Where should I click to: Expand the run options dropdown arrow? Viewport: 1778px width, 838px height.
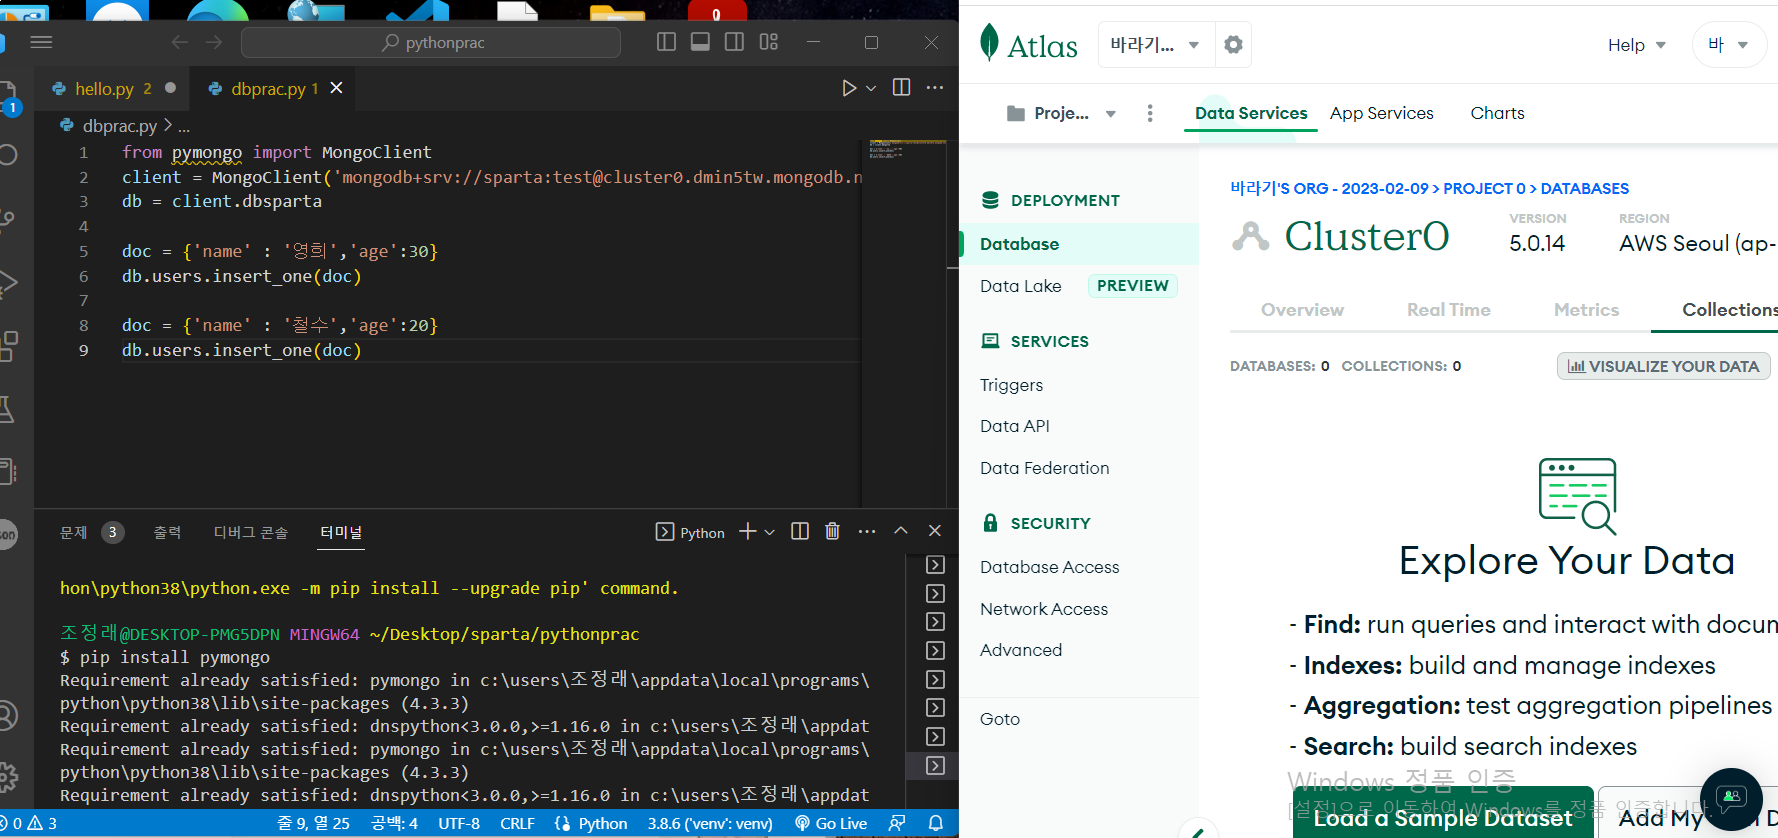pyautogui.click(x=871, y=88)
